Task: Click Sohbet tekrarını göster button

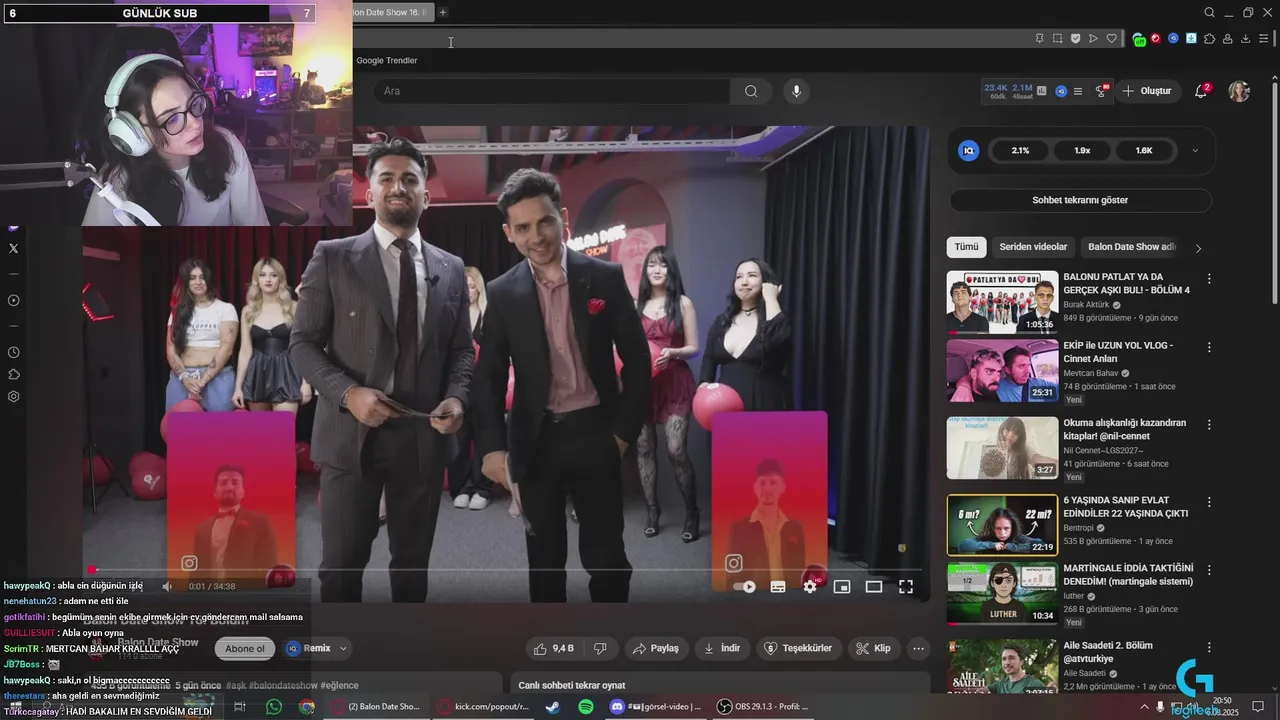Action: 1080,200
